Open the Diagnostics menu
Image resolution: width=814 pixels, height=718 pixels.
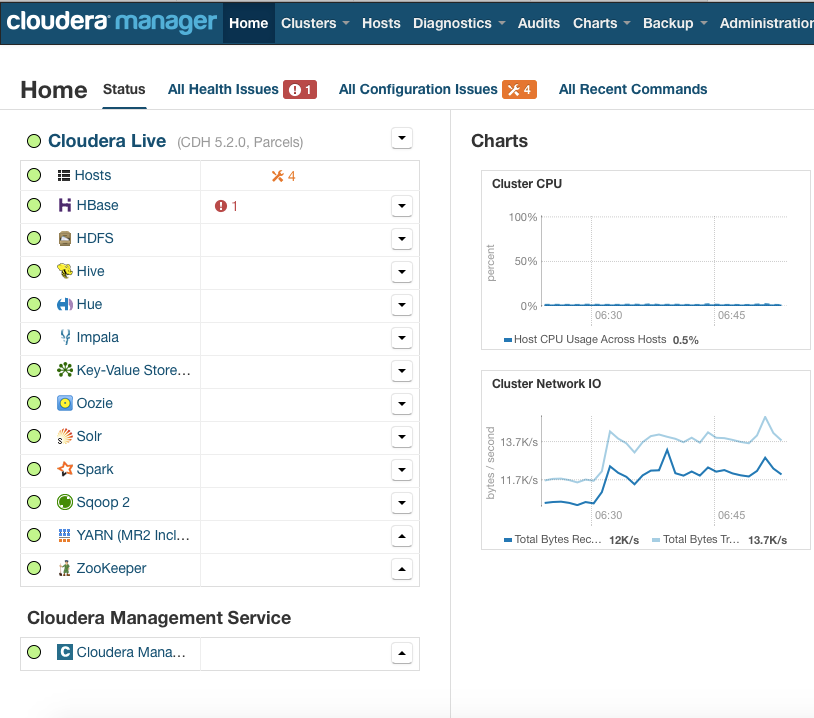tap(459, 23)
